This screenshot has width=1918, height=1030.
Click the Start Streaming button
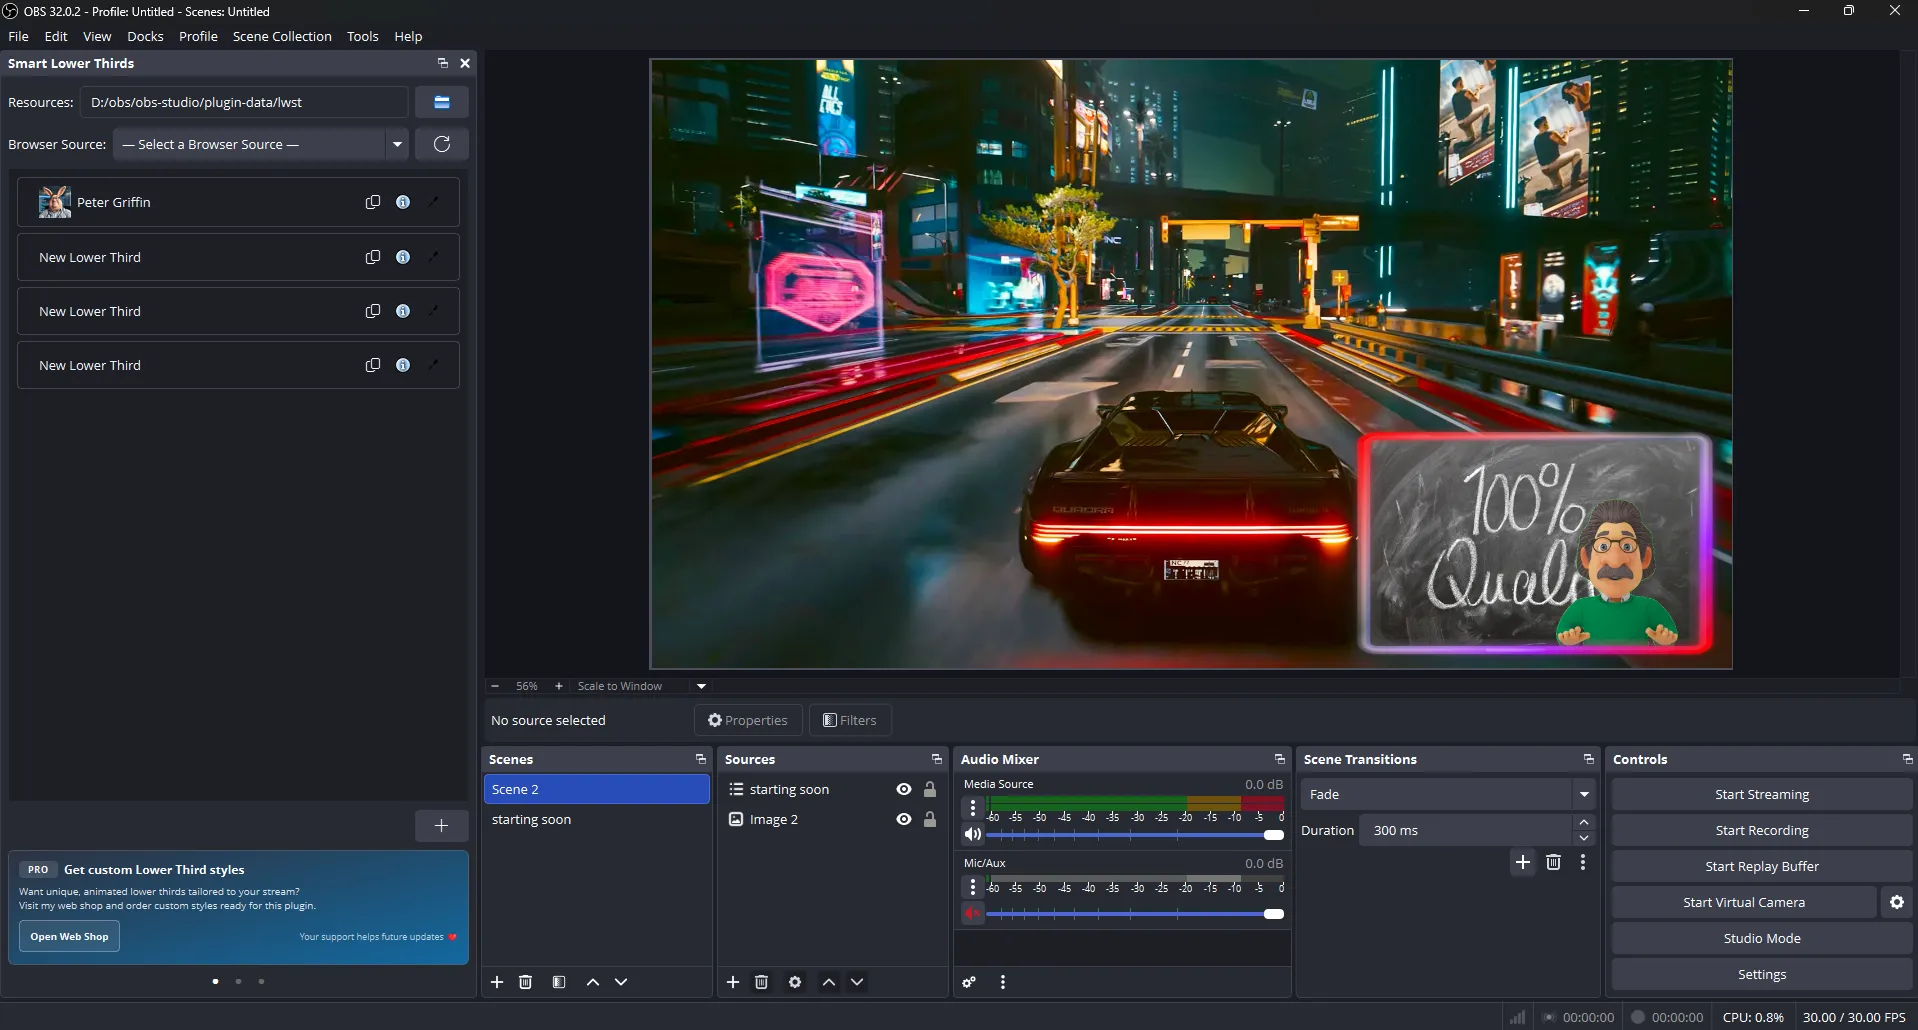tap(1760, 793)
